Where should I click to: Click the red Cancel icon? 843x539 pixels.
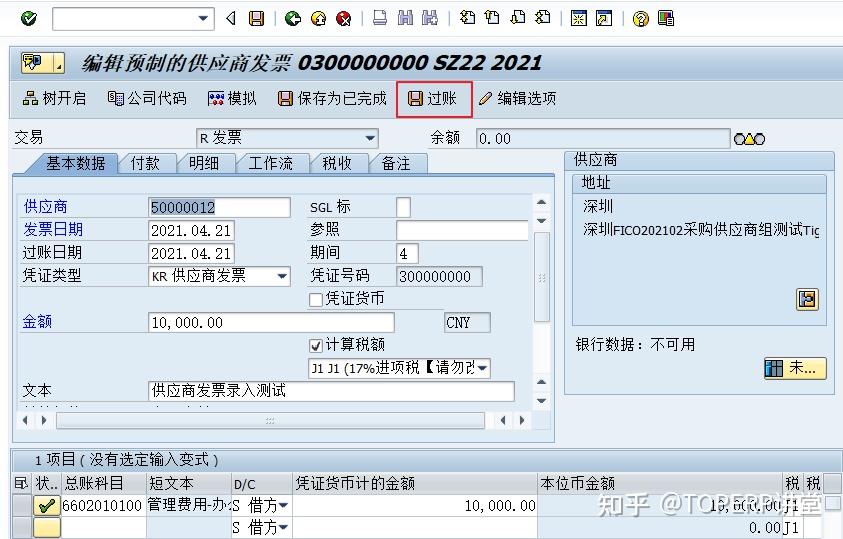(x=344, y=19)
